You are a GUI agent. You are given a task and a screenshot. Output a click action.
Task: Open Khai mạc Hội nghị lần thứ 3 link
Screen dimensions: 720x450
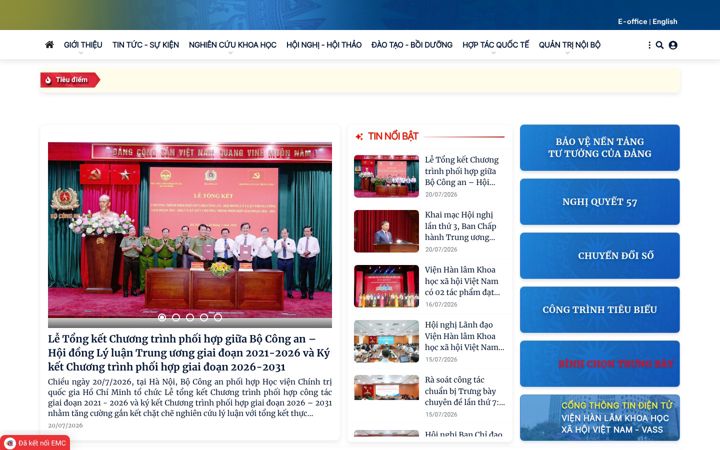click(461, 226)
